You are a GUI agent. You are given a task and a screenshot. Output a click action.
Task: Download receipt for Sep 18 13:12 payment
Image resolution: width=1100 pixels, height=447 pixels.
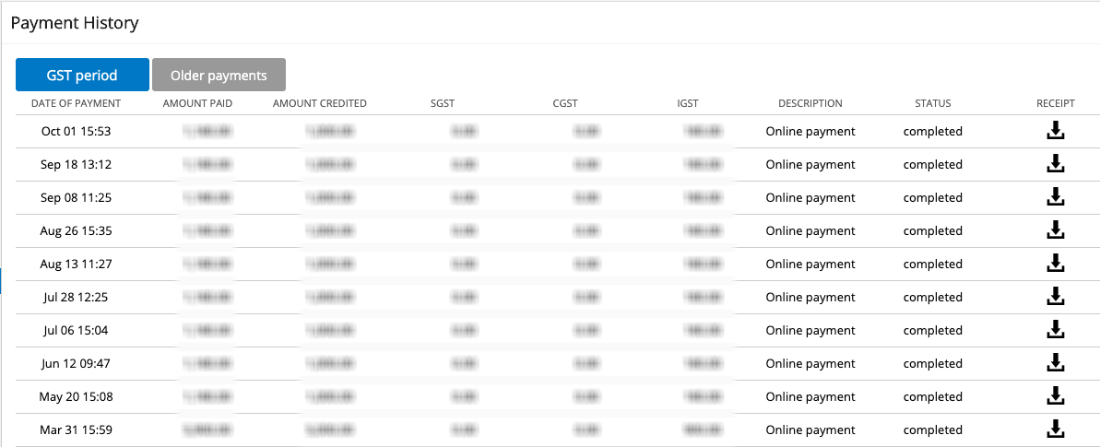click(x=1055, y=164)
